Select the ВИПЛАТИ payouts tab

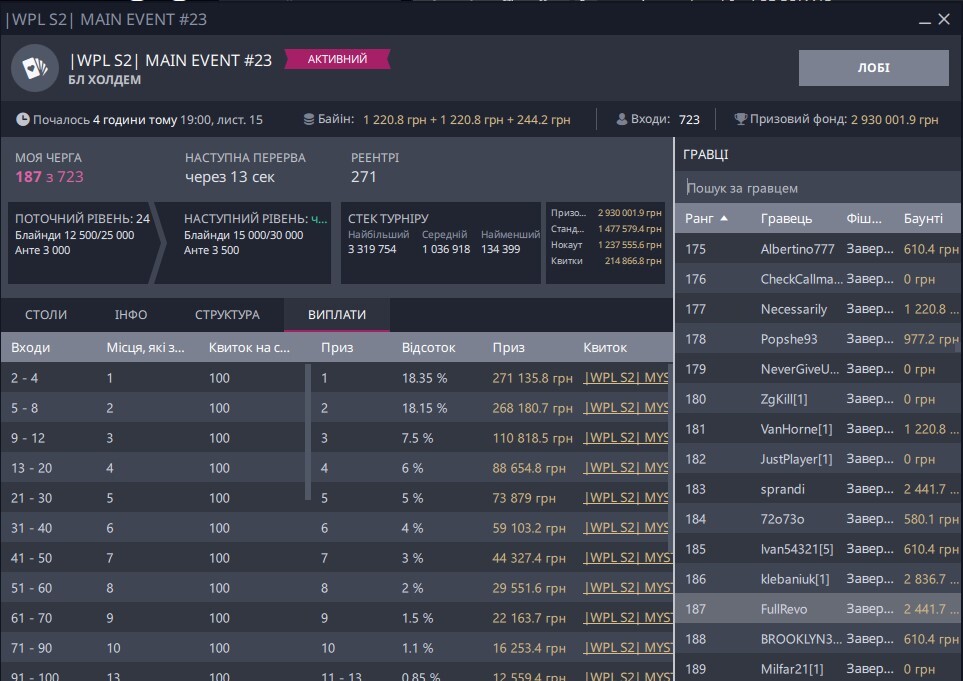coord(336,315)
